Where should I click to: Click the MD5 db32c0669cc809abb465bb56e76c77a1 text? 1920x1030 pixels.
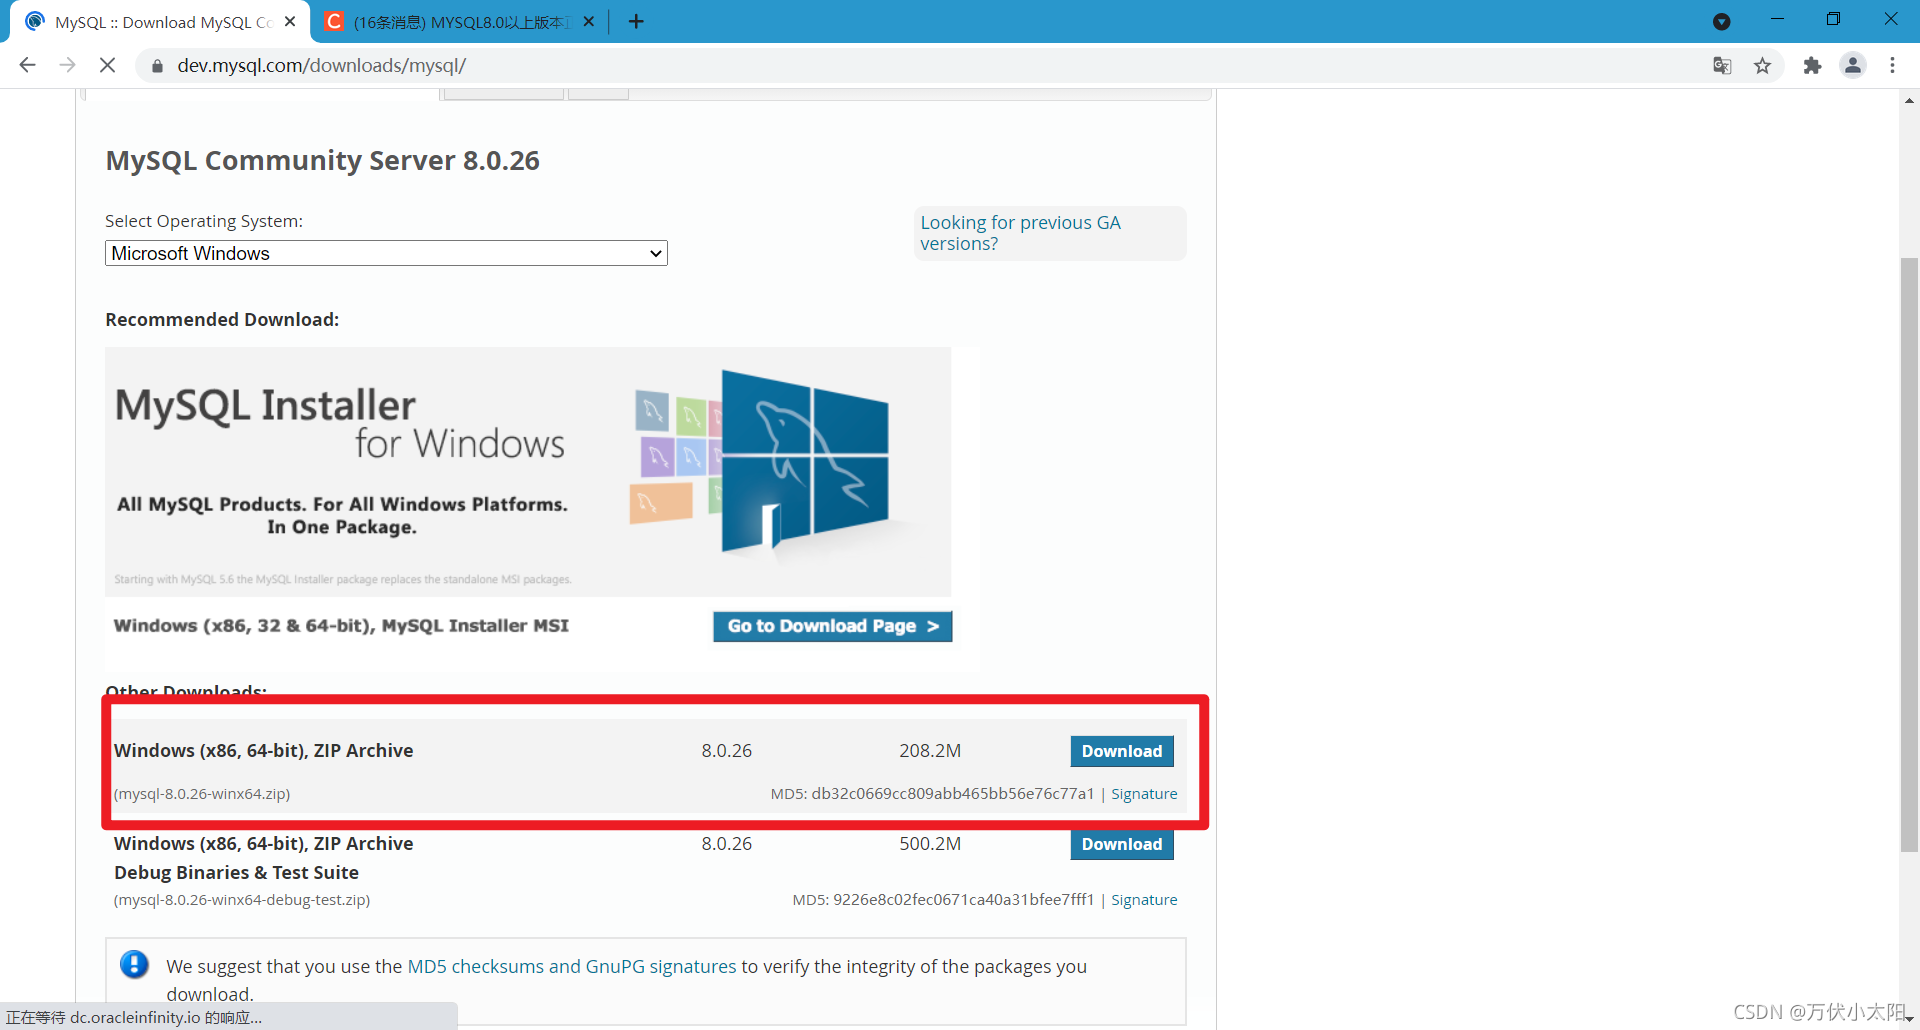[x=932, y=794]
